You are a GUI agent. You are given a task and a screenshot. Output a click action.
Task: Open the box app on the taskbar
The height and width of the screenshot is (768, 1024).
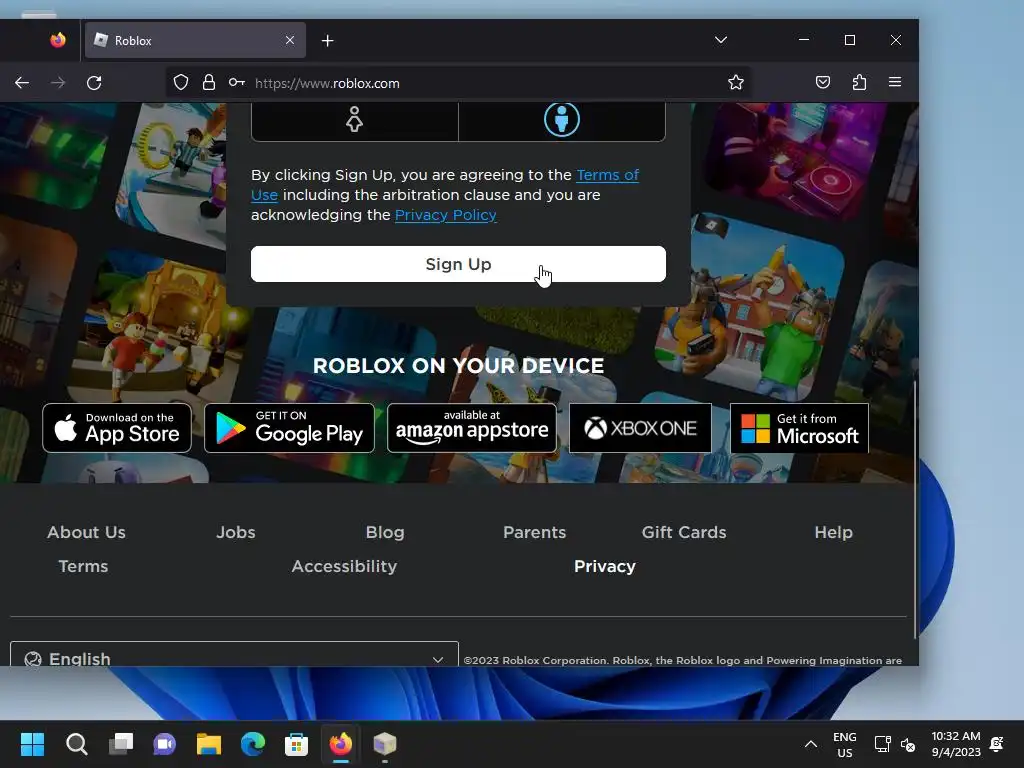385,744
